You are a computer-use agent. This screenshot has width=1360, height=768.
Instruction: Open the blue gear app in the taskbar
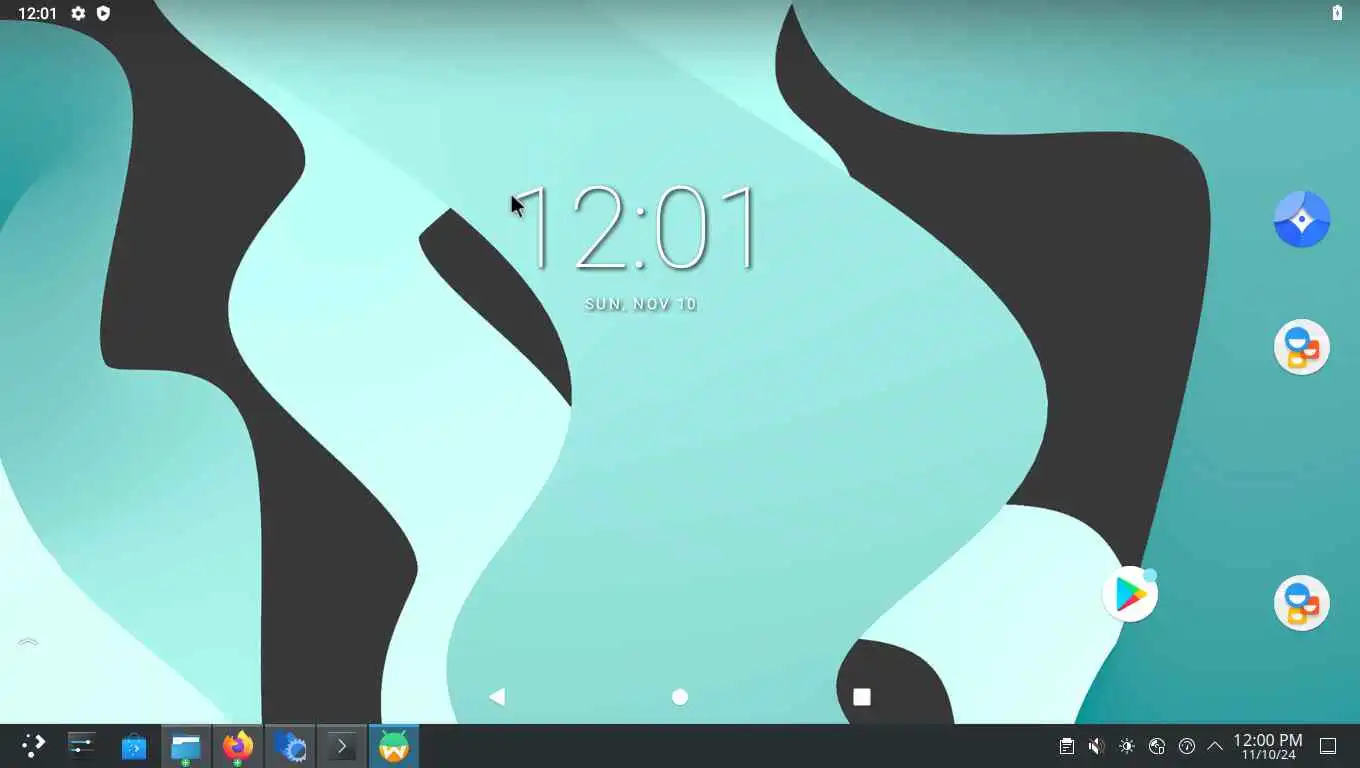tap(290, 746)
